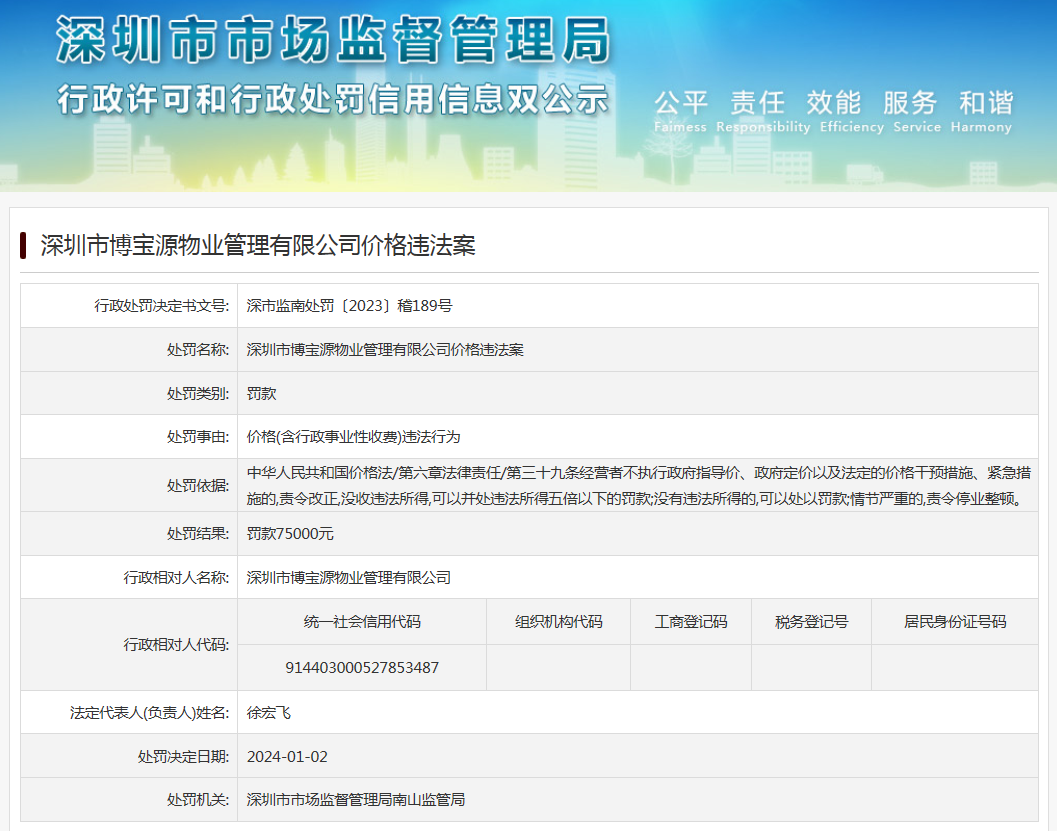Click the 行政许可和行政处罚信用信息双公示 subtitle
Image resolution: width=1057 pixels, height=831 pixels.
pyautogui.click(x=332, y=99)
